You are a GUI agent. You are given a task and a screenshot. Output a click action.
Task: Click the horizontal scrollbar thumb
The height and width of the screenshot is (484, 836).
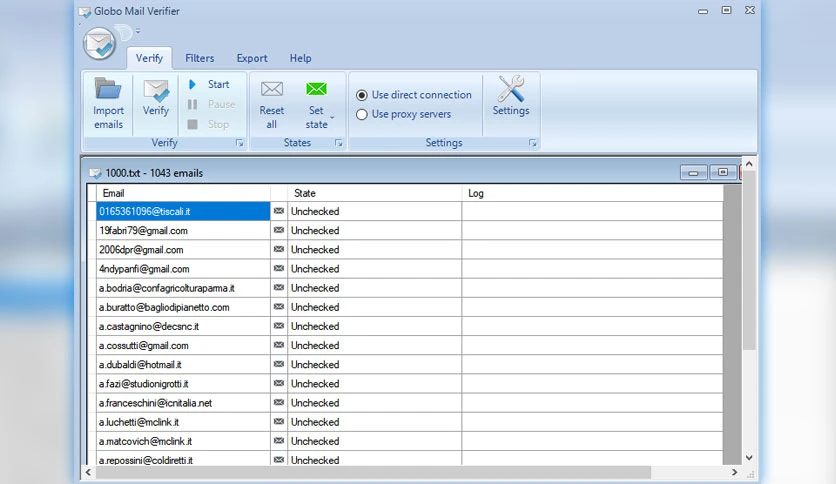pyautogui.click(x=373, y=472)
